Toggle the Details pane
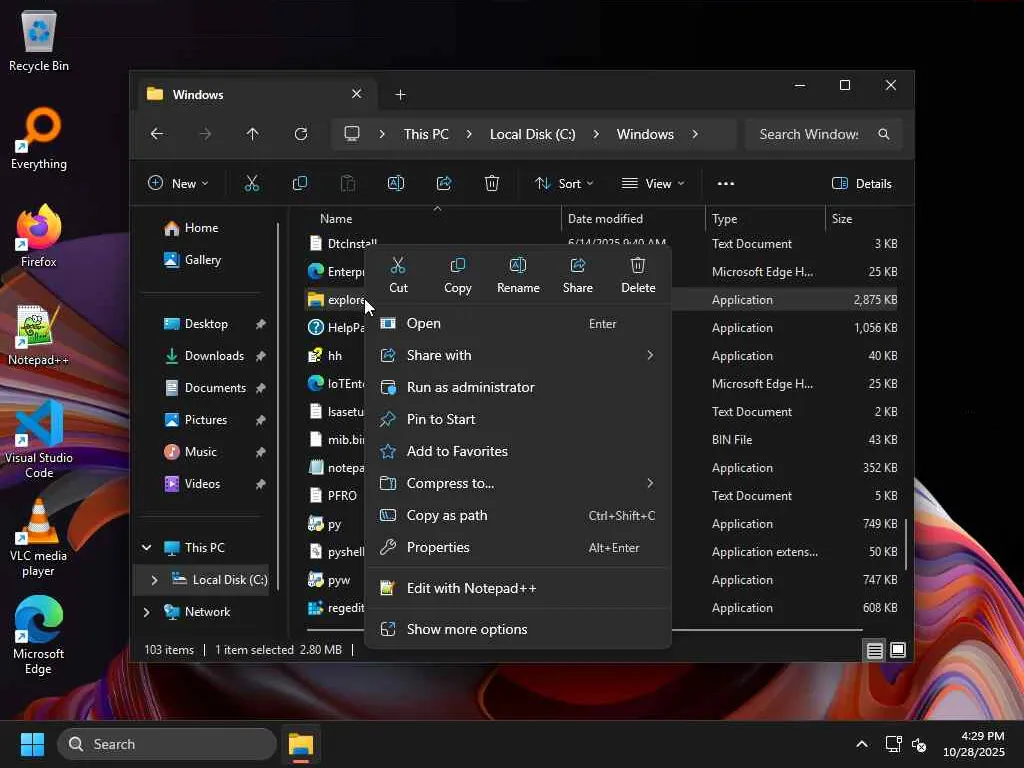Image resolution: width=1024 pixels, height=768 pixels. [861, 183]
